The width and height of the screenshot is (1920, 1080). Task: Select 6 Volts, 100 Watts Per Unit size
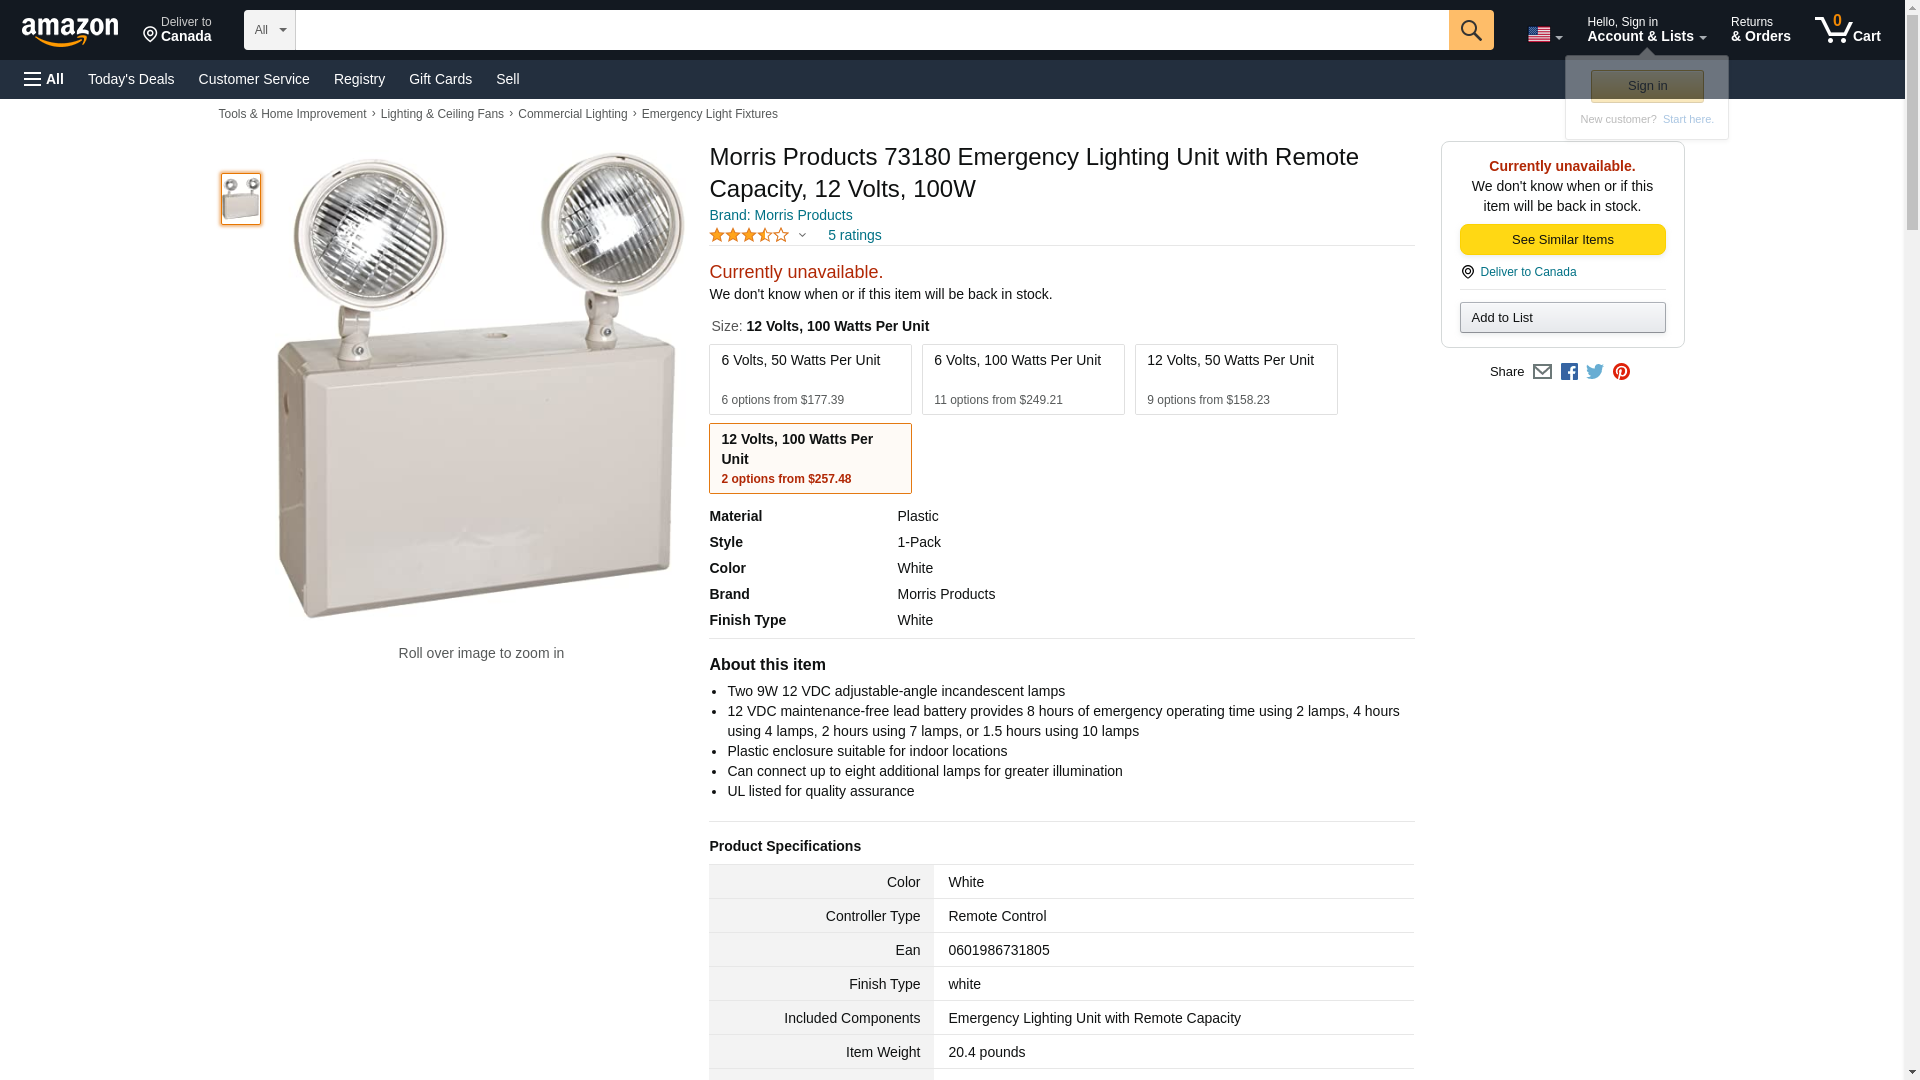click(x=1022, y=379)
